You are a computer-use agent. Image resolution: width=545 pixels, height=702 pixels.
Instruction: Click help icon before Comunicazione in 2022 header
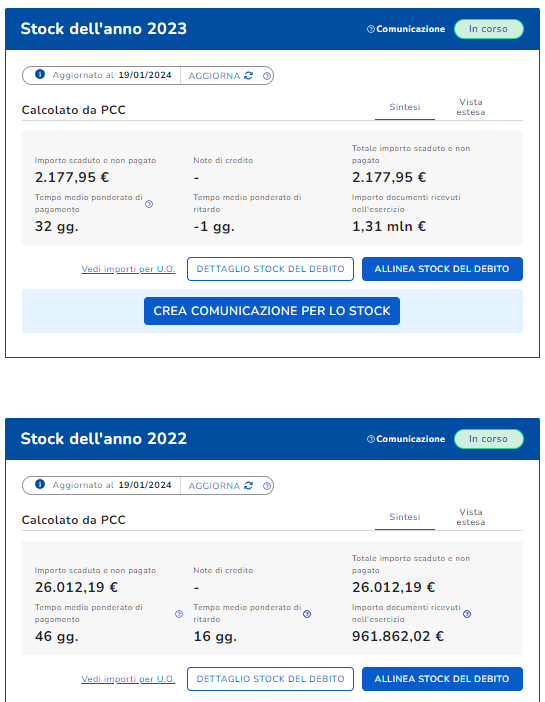point(371,439)
